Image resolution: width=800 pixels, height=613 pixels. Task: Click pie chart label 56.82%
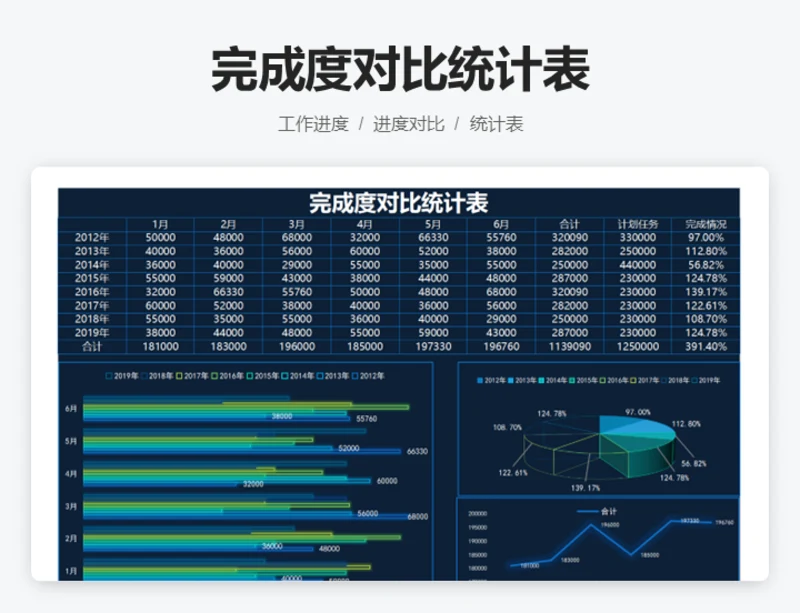[x=694, y=463]
